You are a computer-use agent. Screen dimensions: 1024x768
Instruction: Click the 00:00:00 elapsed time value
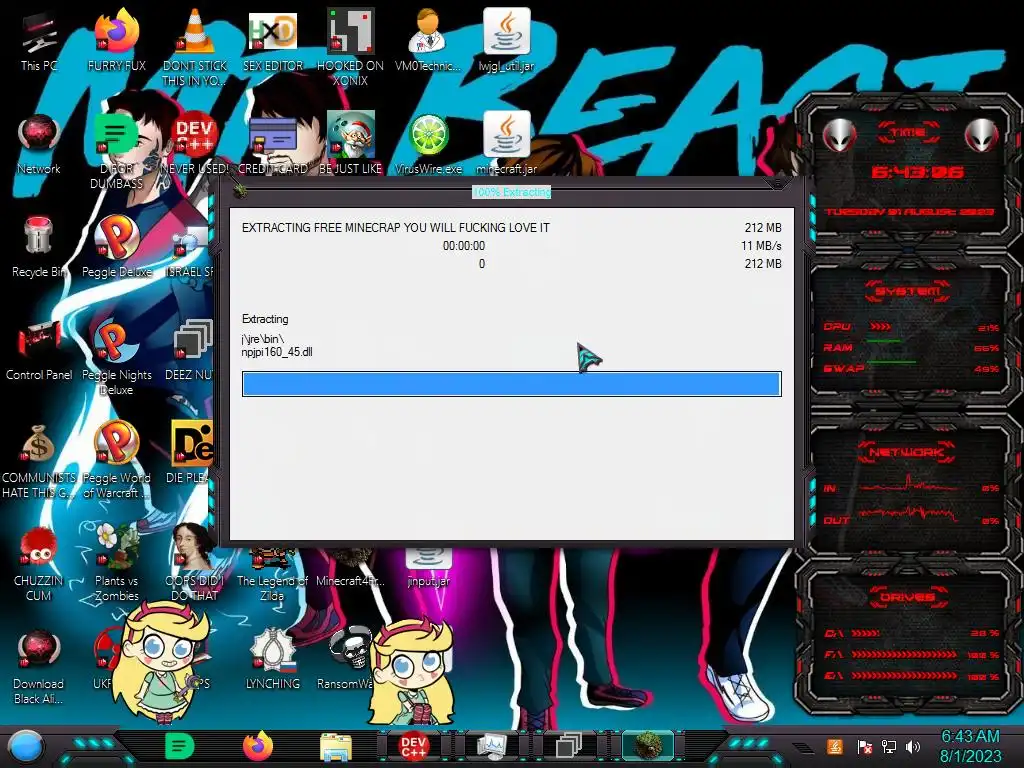464,246
